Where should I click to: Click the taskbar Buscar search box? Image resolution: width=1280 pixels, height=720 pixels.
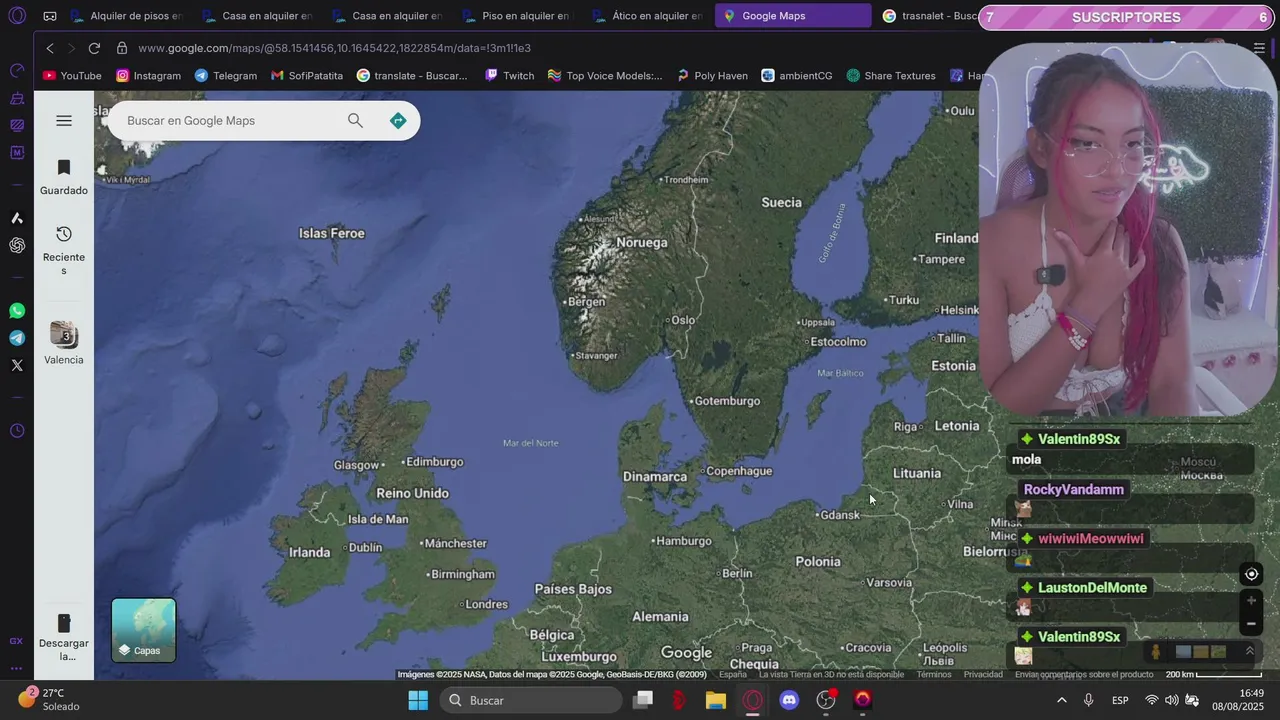click(x=531, y=700)
